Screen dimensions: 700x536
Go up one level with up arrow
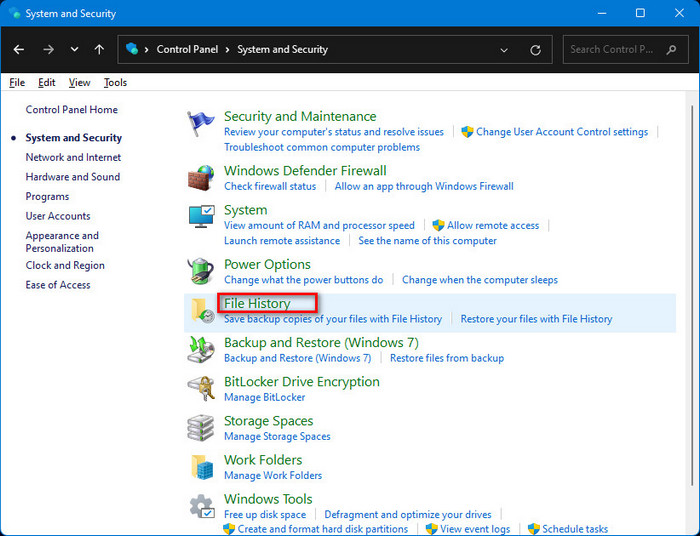coord(99,50)
